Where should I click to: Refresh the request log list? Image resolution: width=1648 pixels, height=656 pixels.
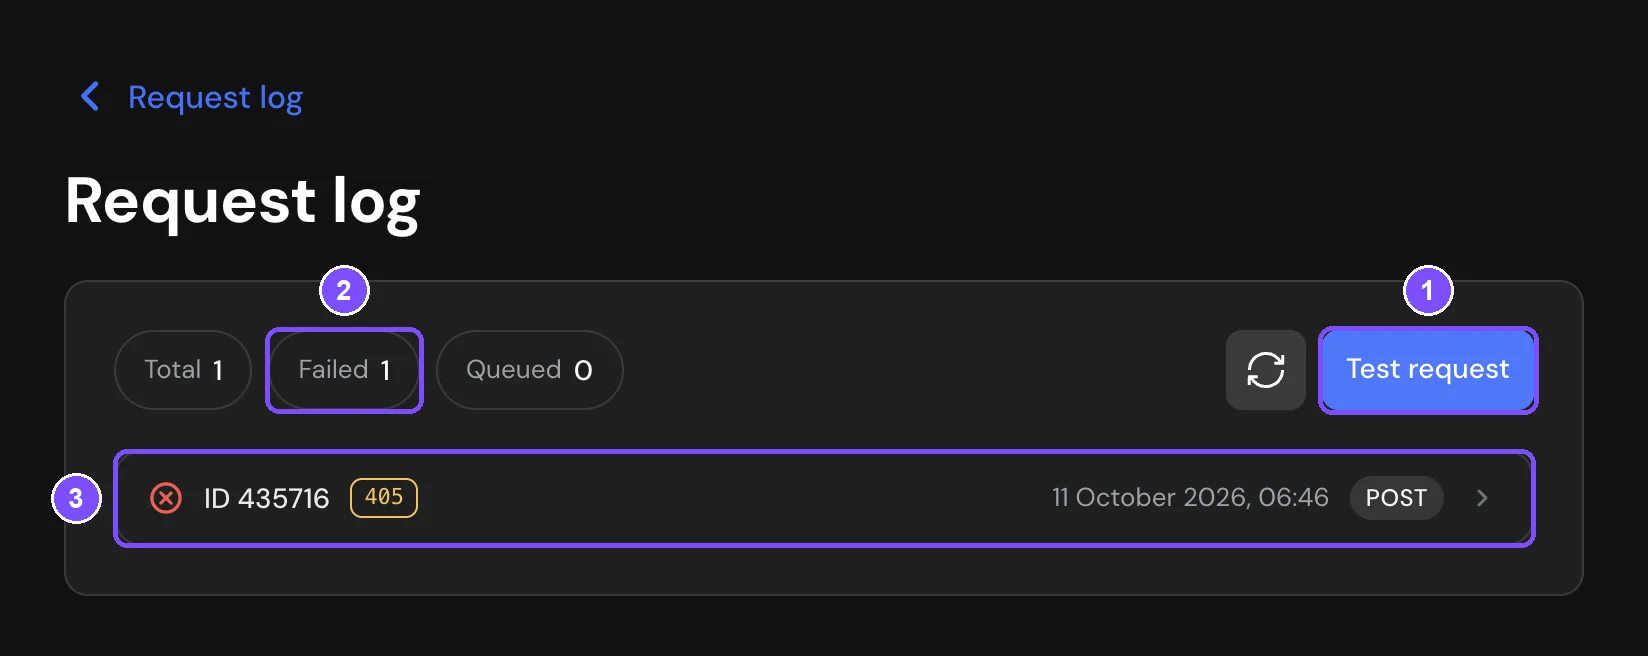(1265, 370)
